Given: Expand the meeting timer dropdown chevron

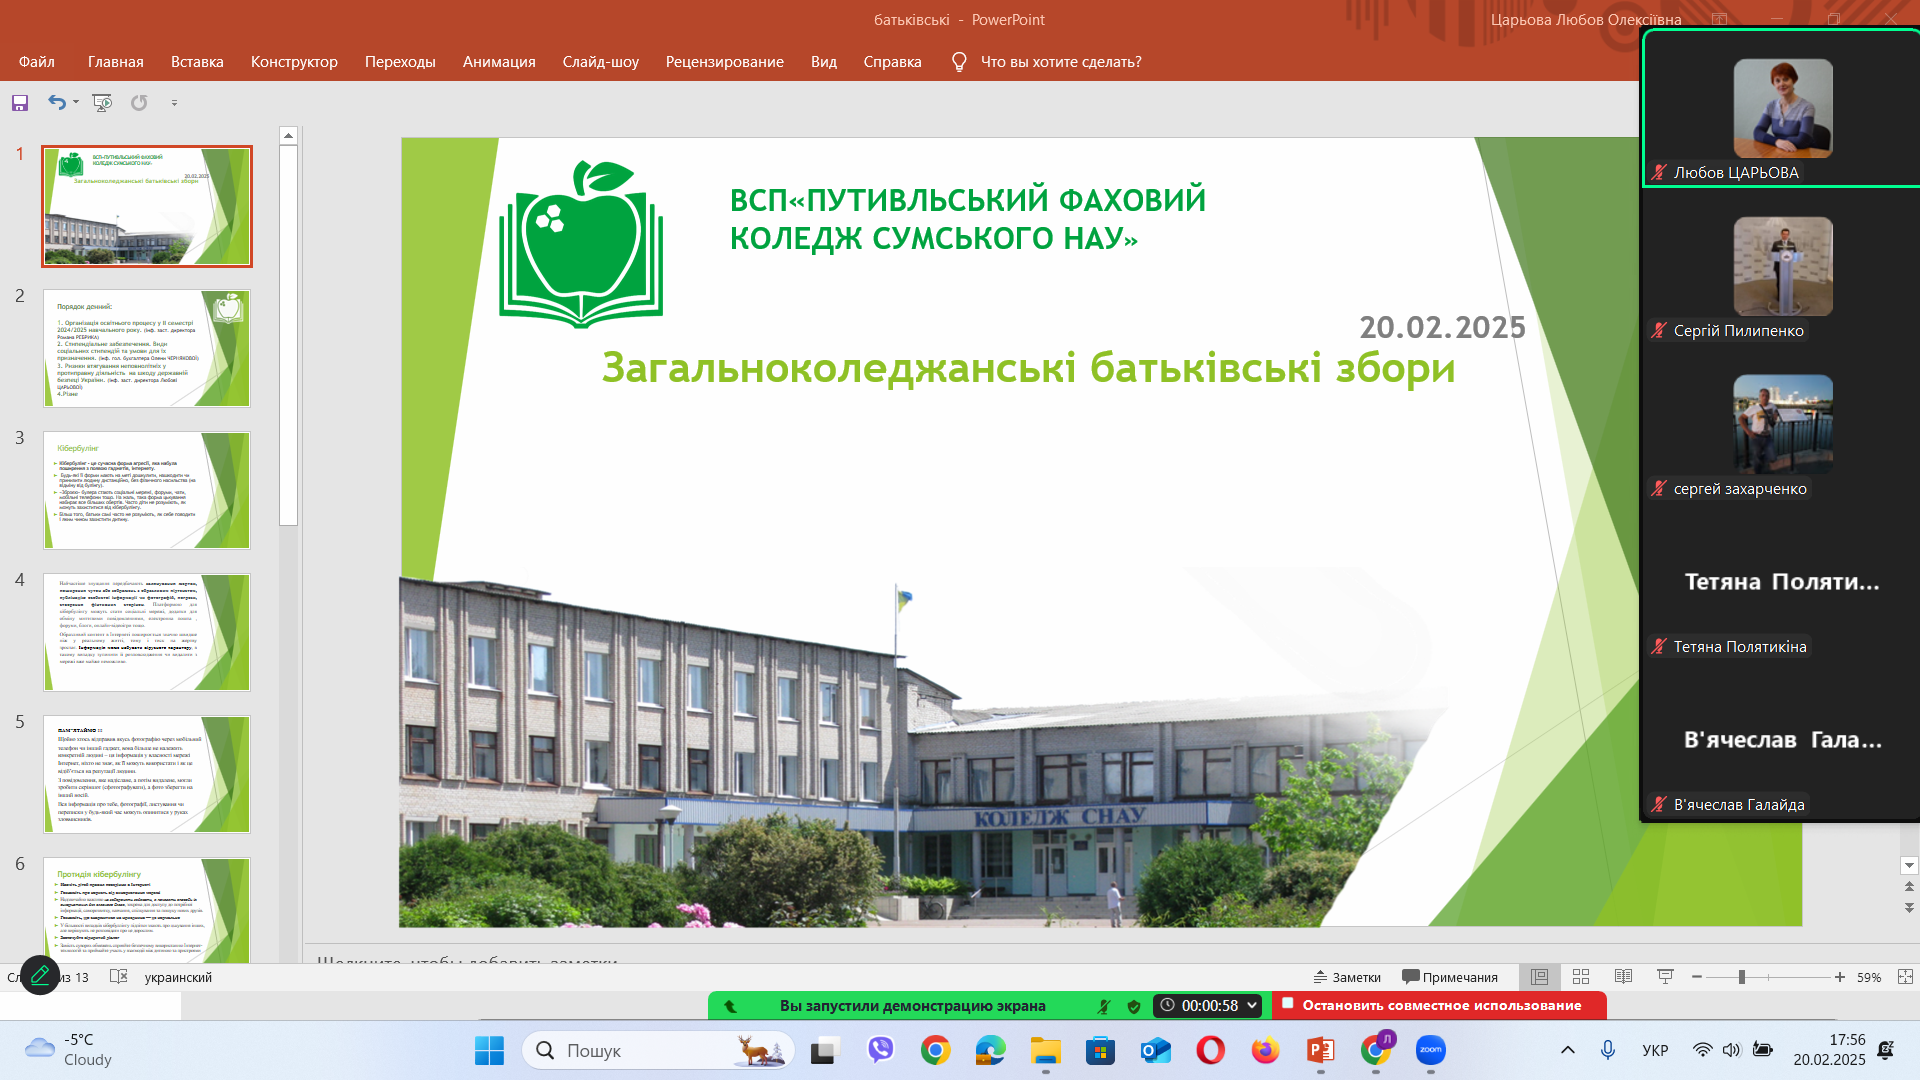Looking at the screenshot, I should tap(1251, 1005).
